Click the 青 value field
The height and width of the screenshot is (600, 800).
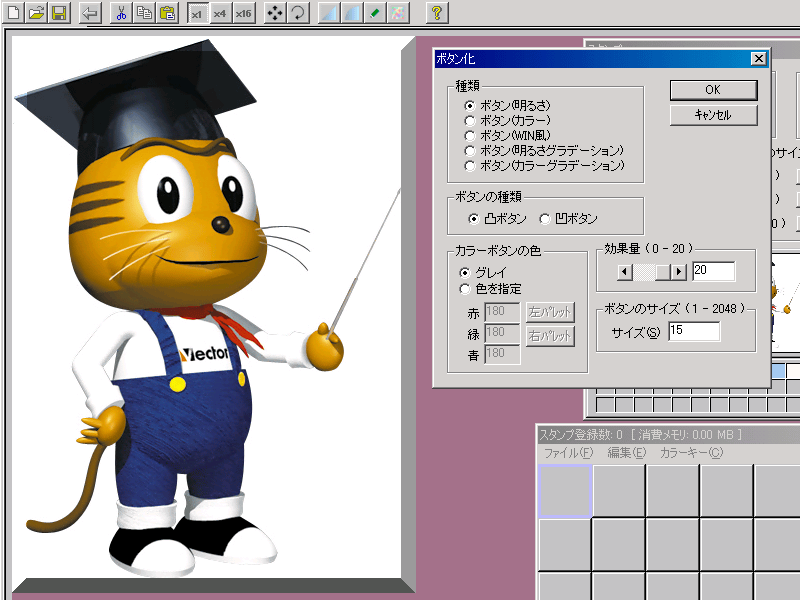pyautogui.click(x=502, y=354)
